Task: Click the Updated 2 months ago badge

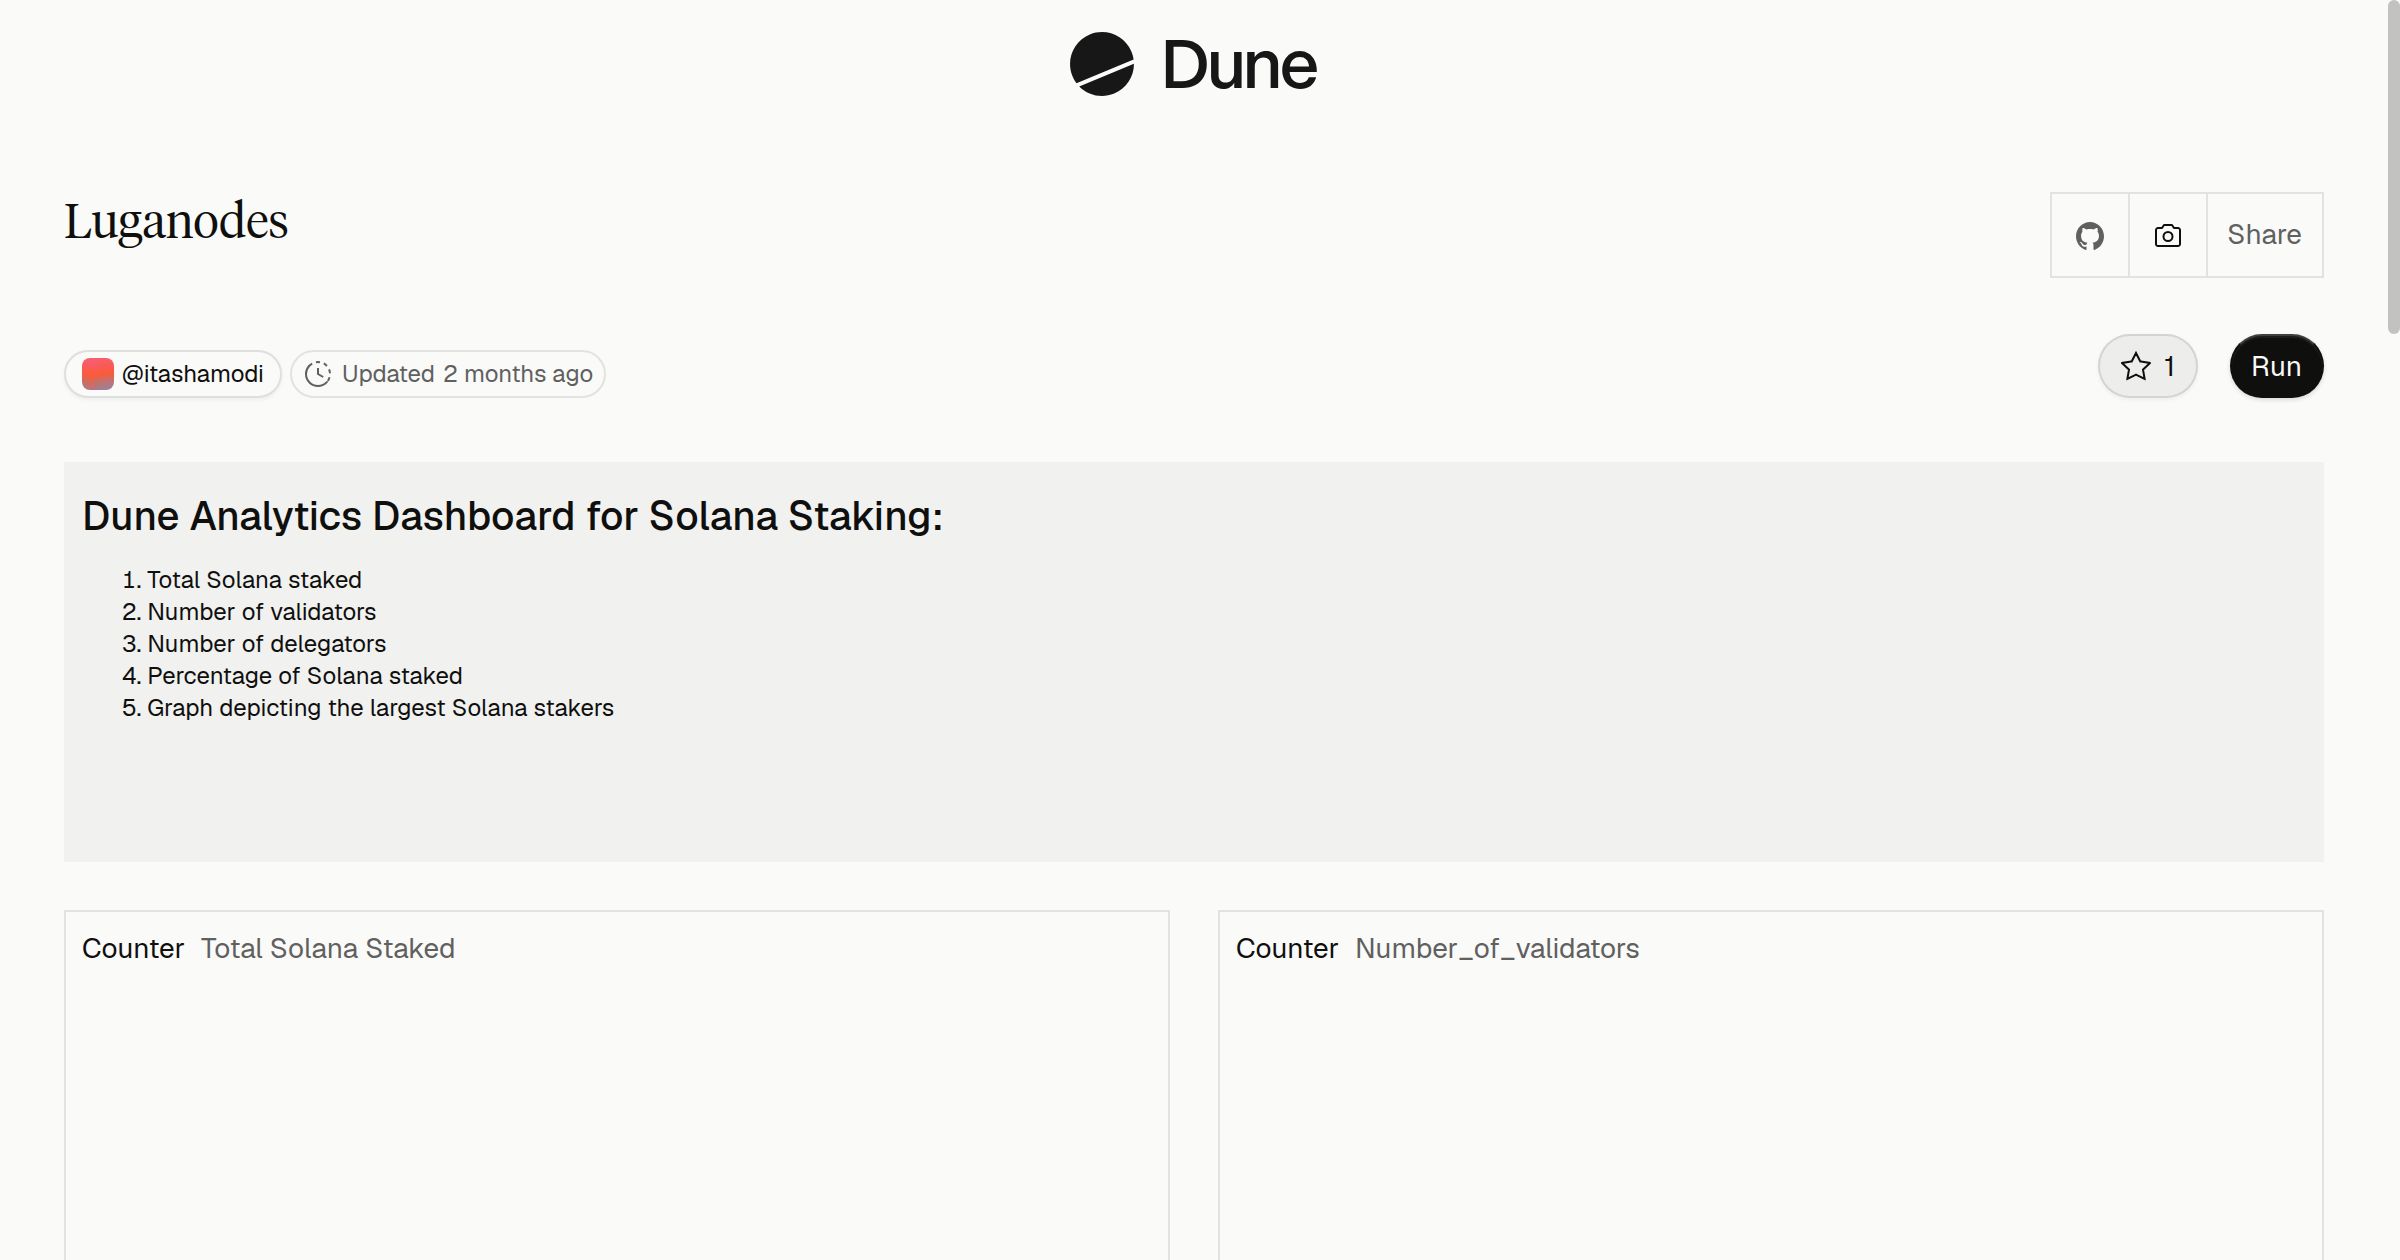Action: (448, 374)
